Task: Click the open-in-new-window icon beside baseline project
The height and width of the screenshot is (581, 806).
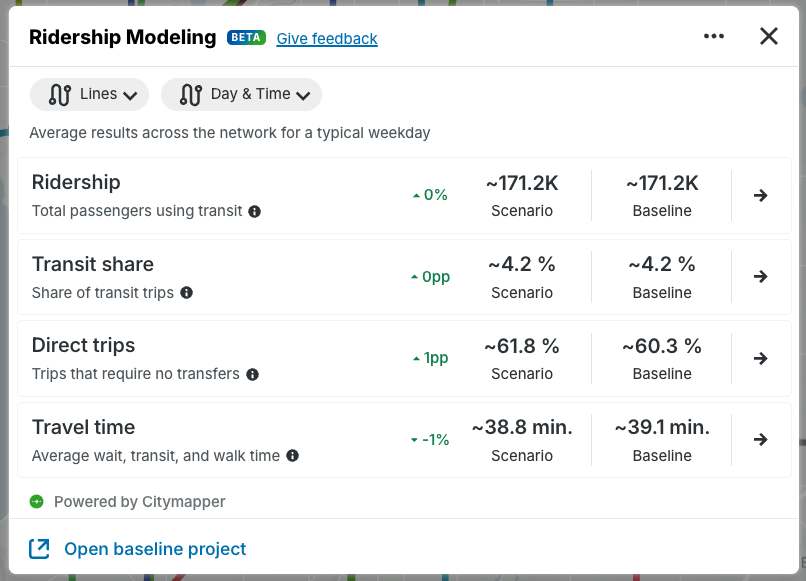Action: [x=39, y=549]
